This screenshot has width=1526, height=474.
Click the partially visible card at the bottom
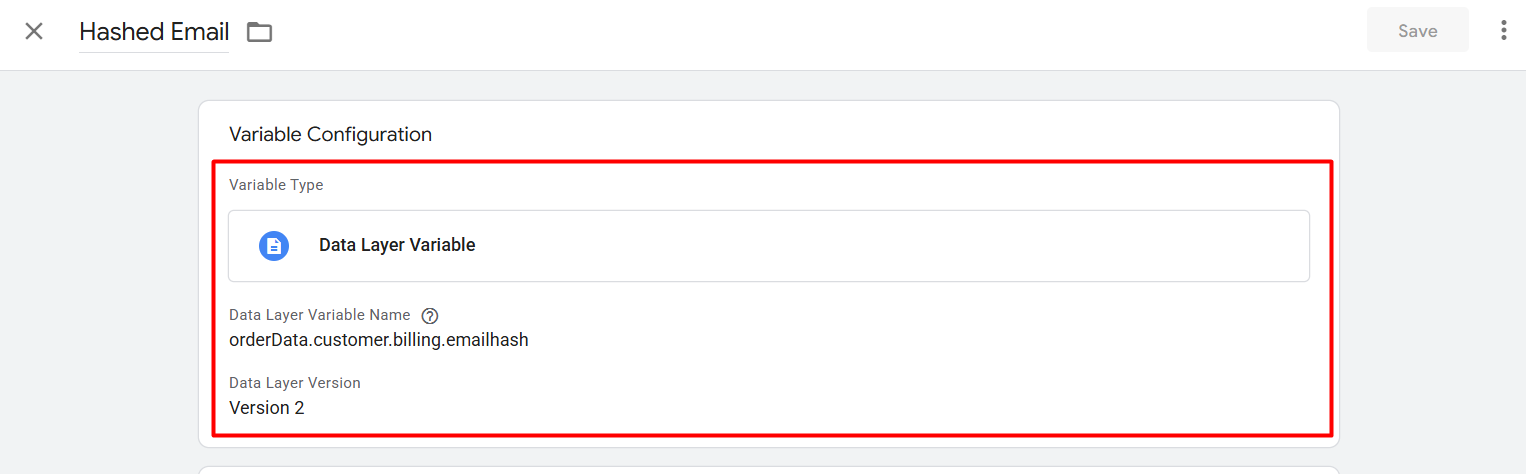point(768,469)
